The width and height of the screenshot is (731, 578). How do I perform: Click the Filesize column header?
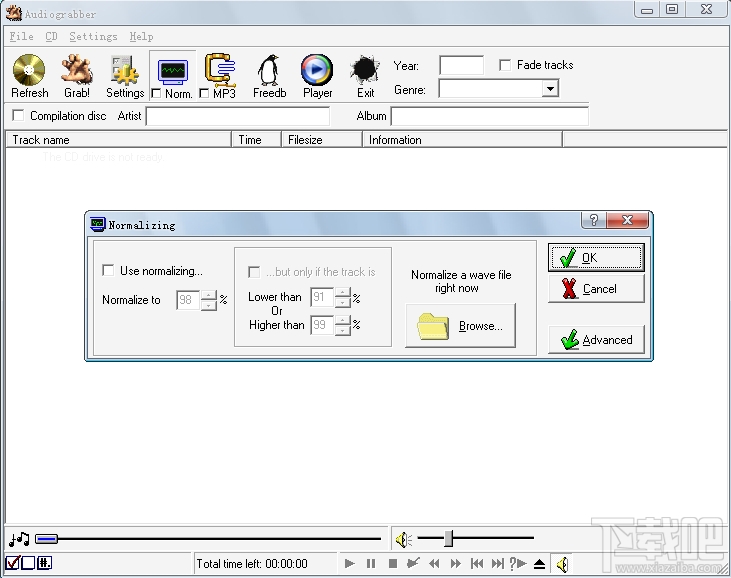pos(322,139)
